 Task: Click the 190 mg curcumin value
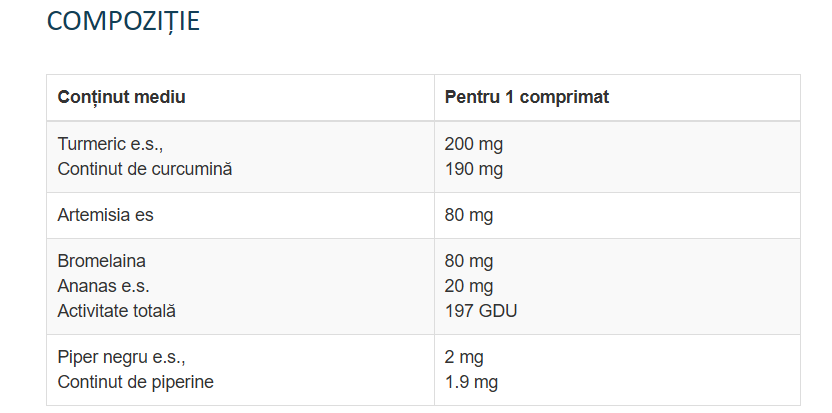(474, 169)
